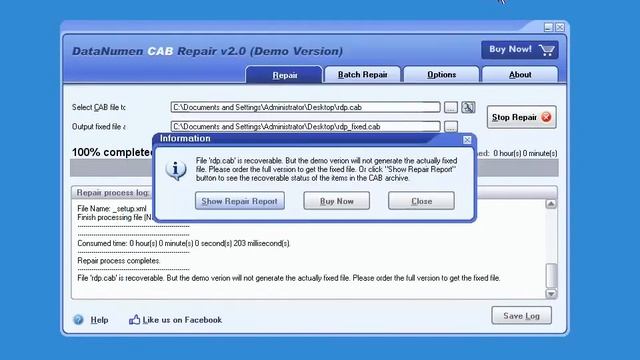This screenshot has height=360, width=640.
Task: Close the Information dialog with X
Action: pos(467,140)
